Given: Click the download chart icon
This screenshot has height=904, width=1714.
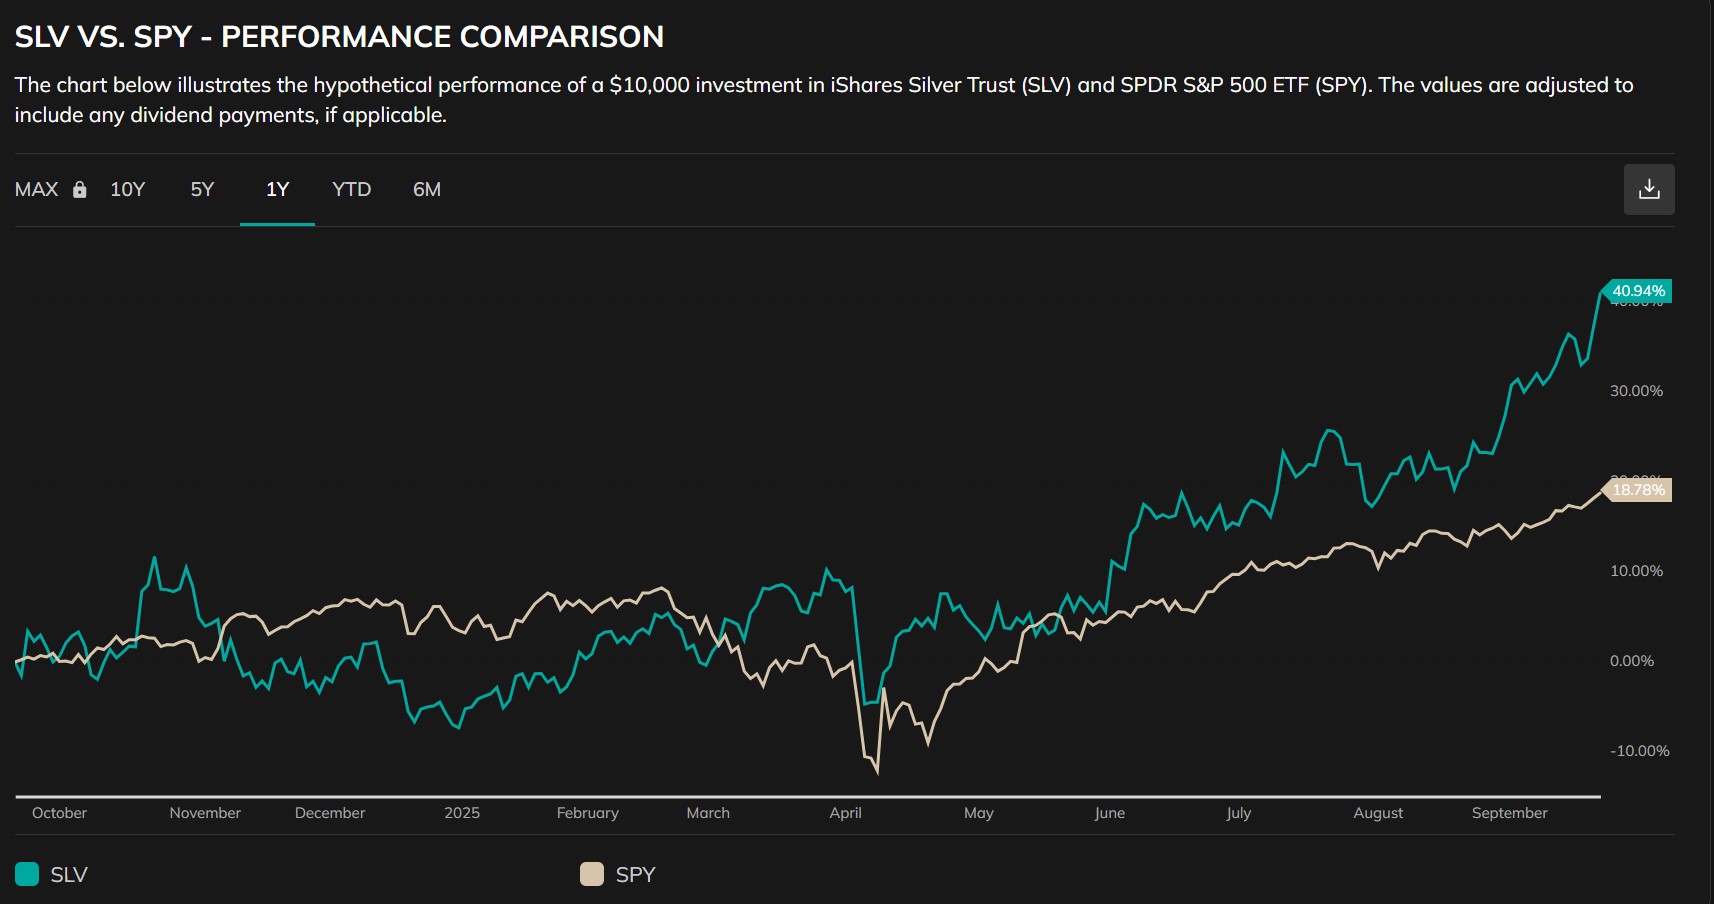Looking at the screenshot, I should tap(1649, 189).
